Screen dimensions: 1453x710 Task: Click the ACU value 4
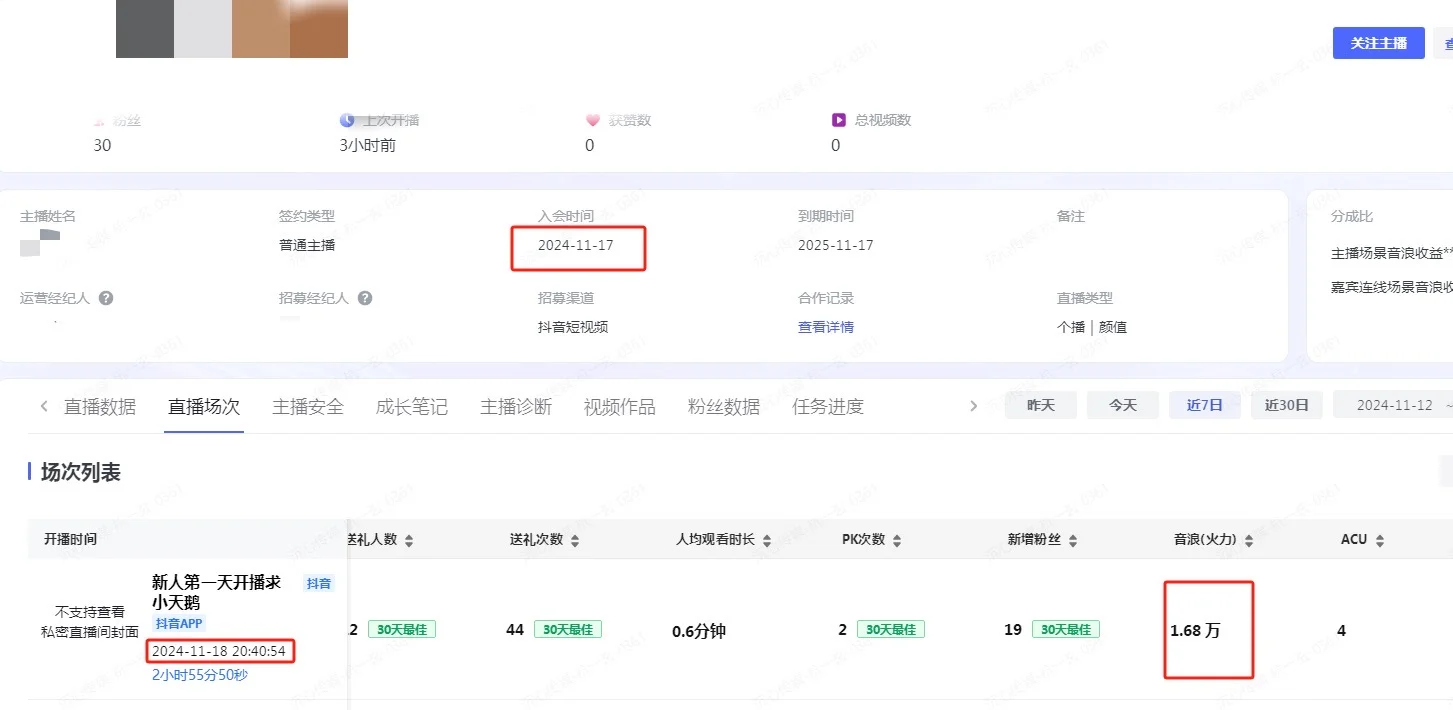(1341, 631)
